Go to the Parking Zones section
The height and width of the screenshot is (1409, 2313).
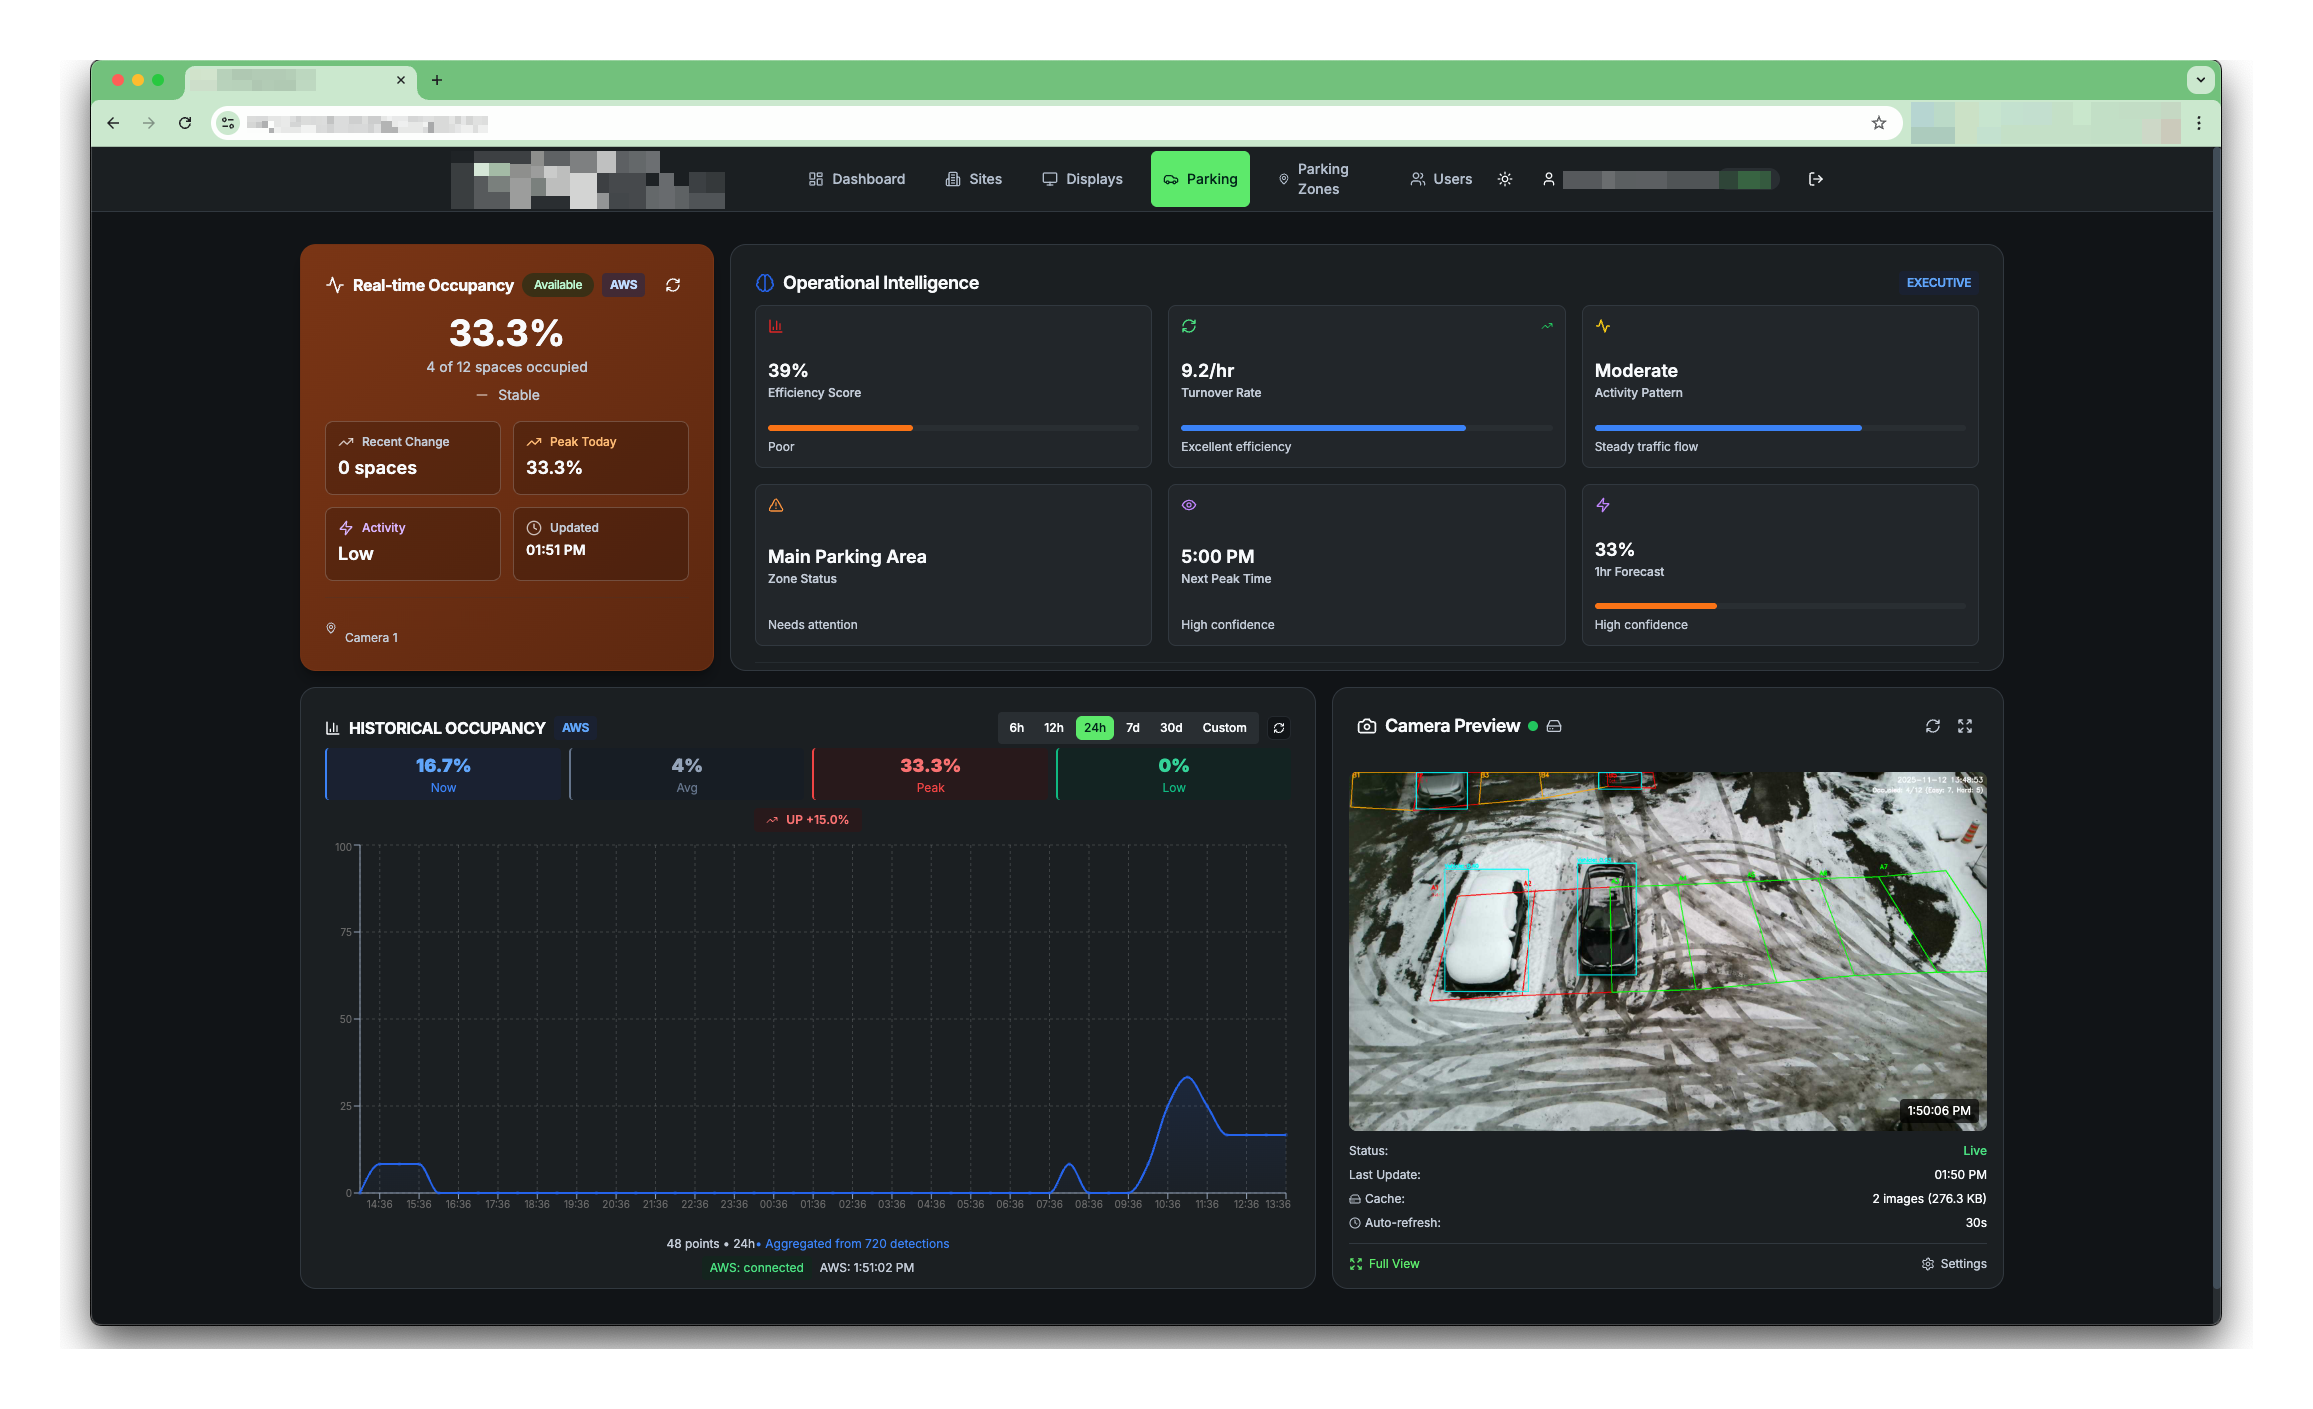(x=1318, y=179)
